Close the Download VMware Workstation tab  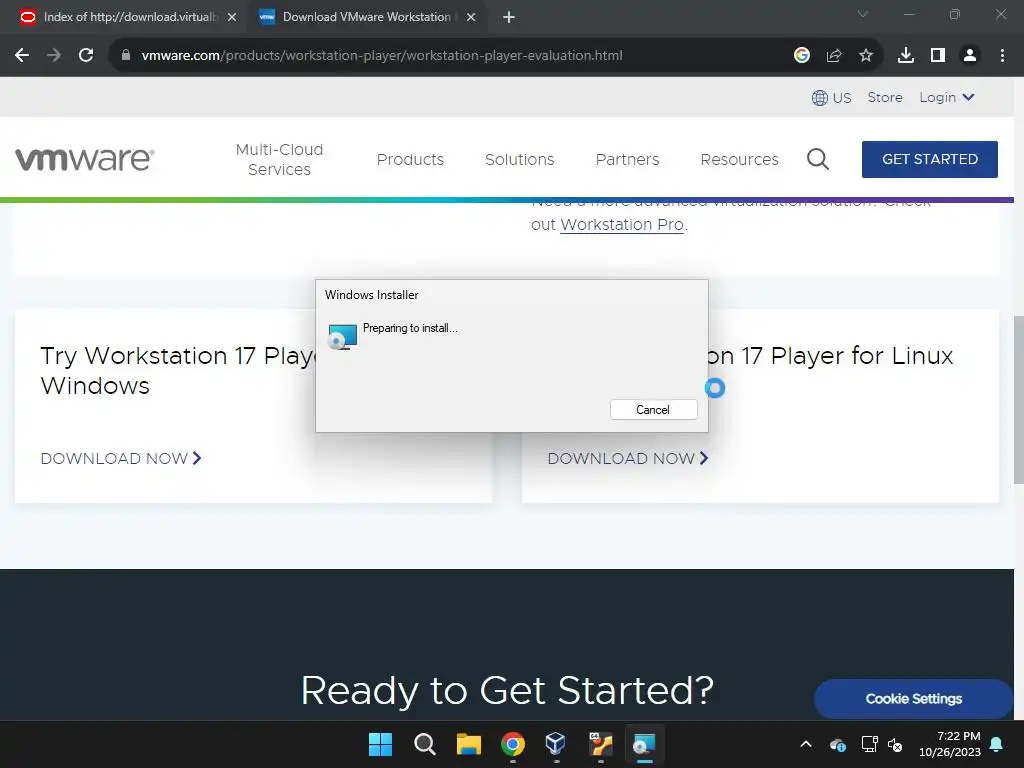[x=471, y=17]
